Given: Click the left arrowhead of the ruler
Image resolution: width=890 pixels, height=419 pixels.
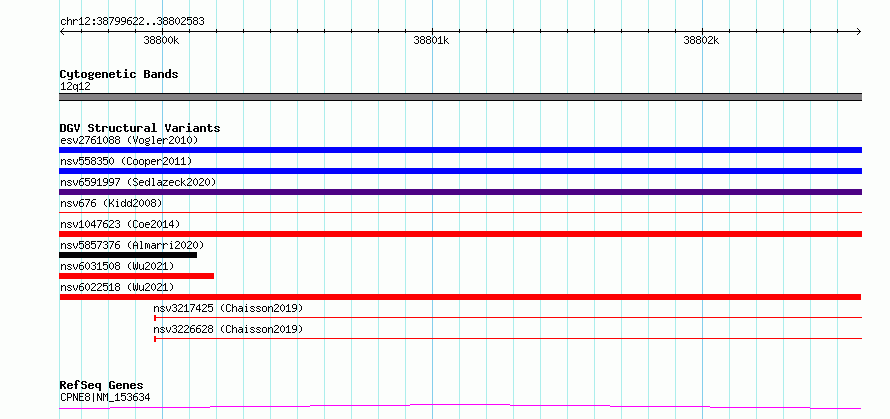Looking at the screenshot, I should point(62,32).
